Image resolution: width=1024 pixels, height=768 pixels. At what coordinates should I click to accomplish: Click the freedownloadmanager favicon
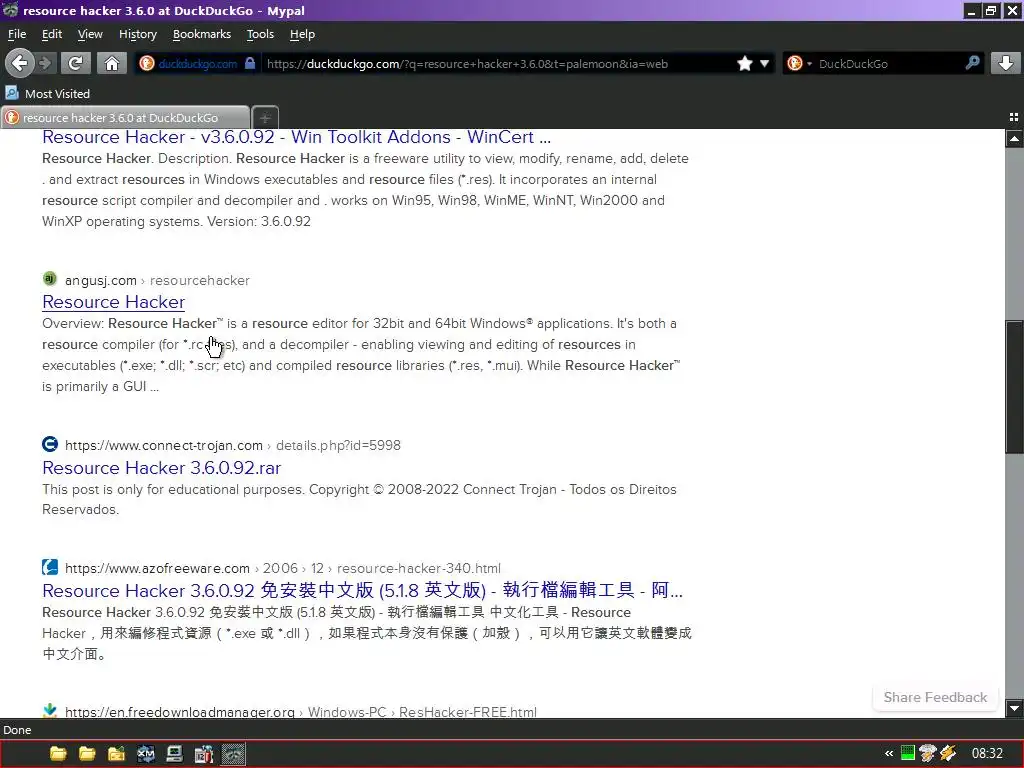coord(50,711)
